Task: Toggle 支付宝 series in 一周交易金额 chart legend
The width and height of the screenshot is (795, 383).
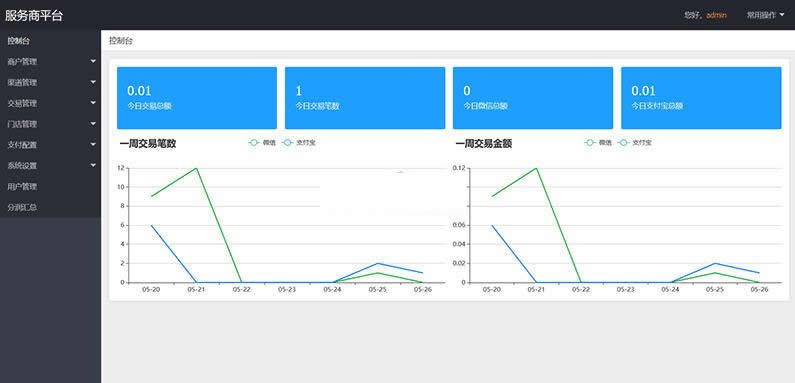Action: coord(635,143)
